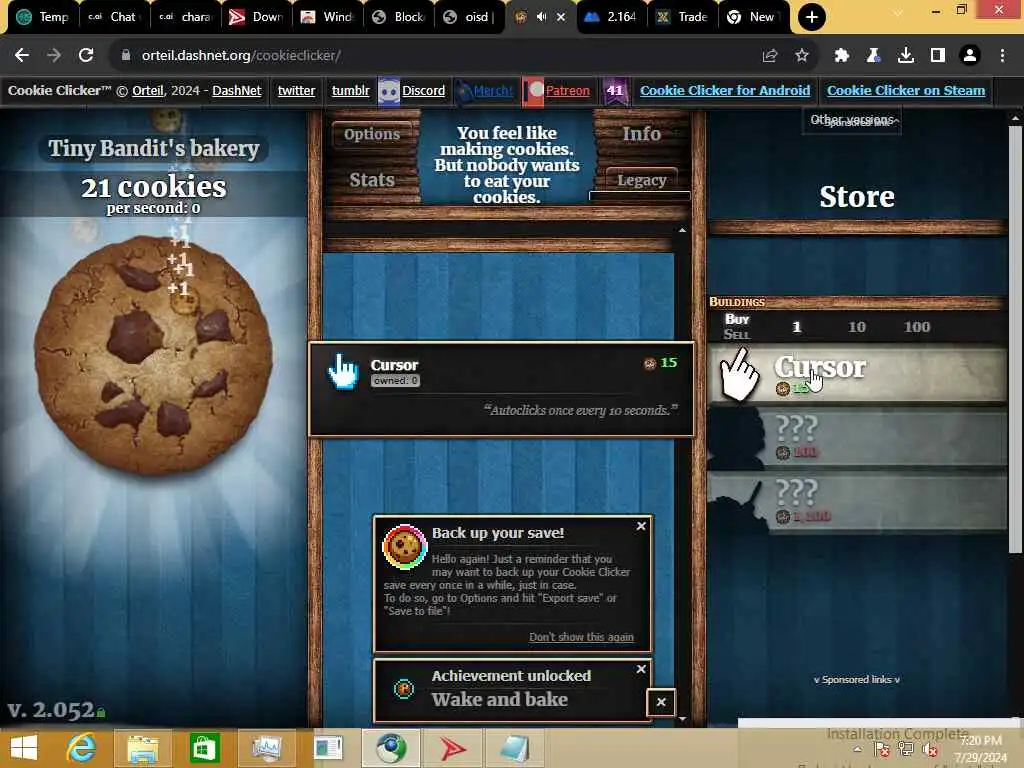Screen dimensions: 1024x768
Task: Close the Achievement unlocked notification
Action: [x=641, y=669]
